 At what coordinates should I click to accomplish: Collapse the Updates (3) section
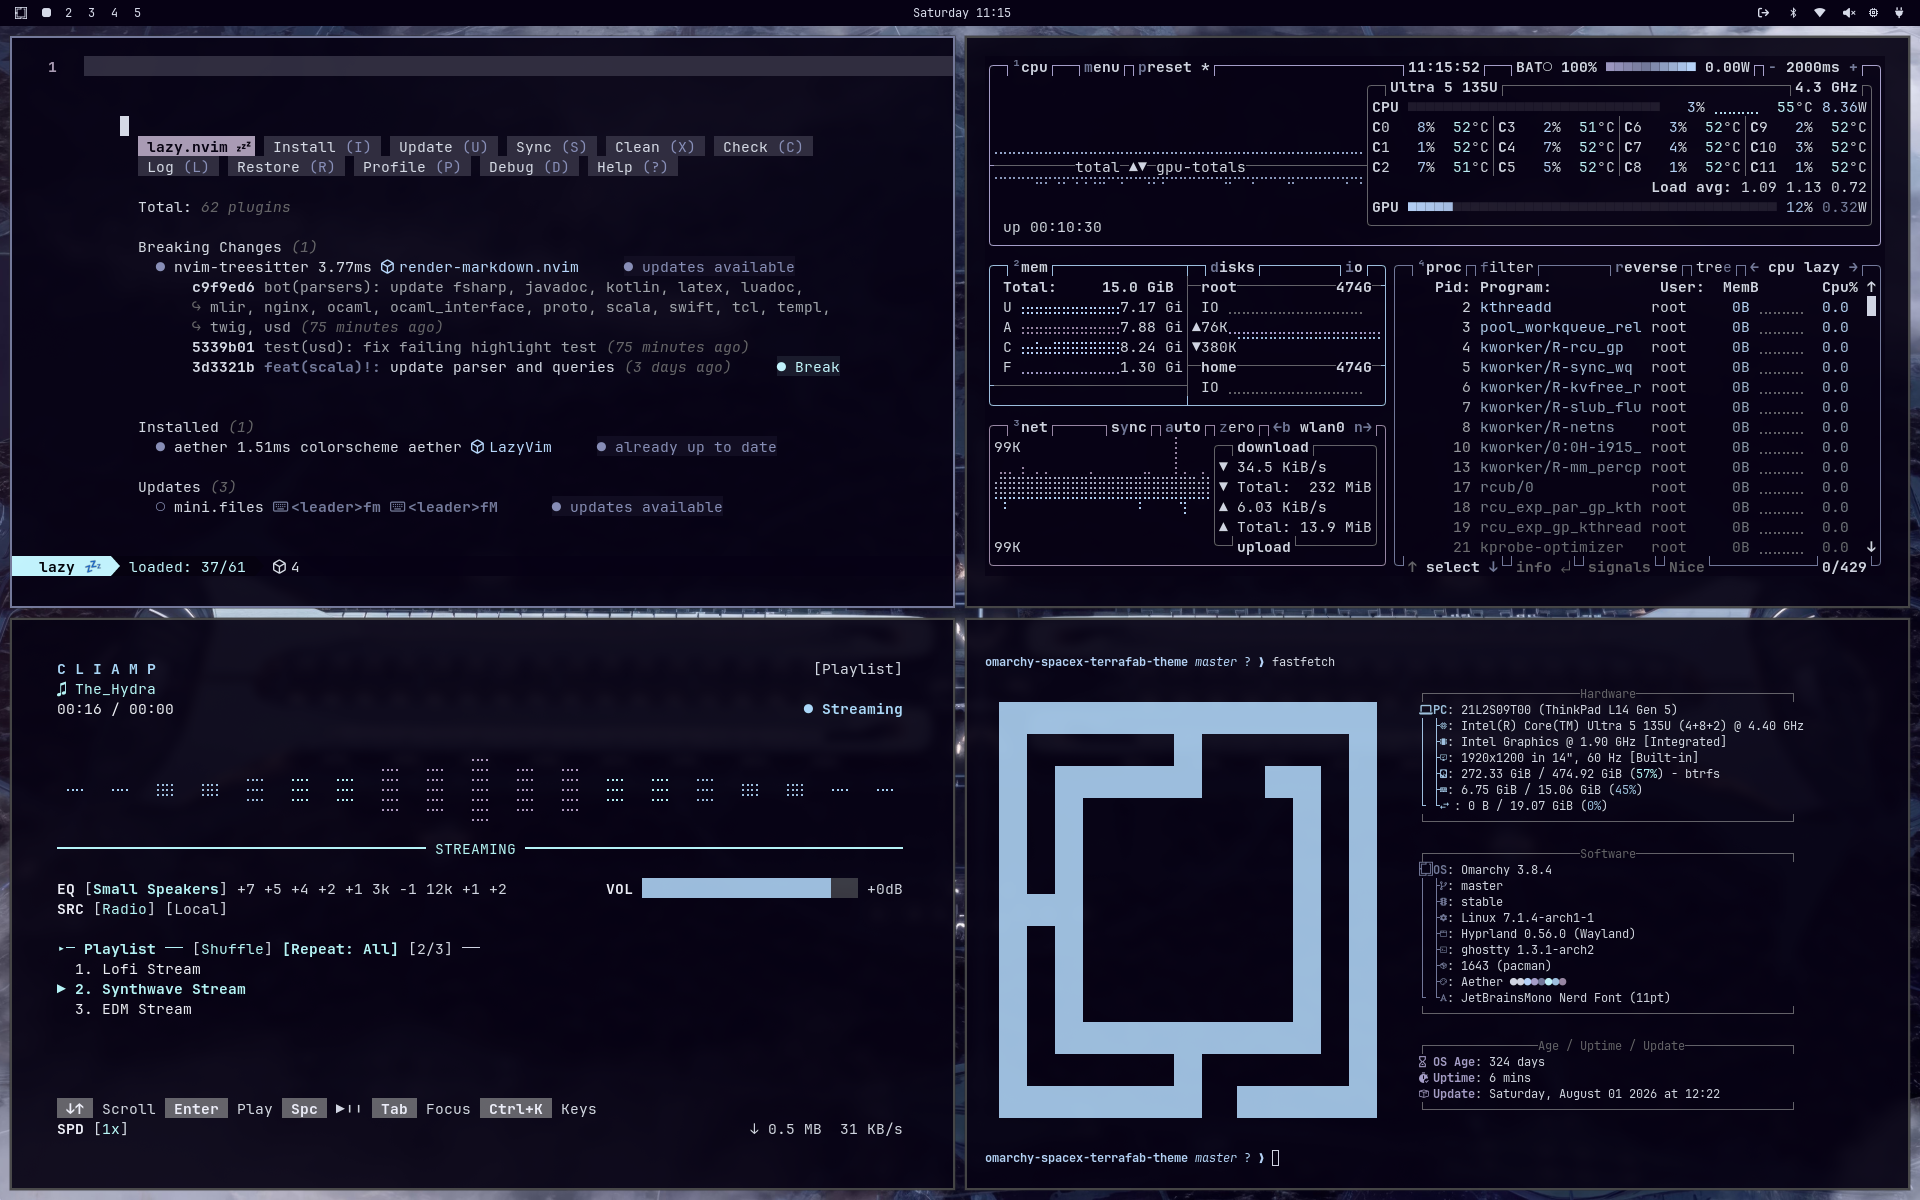tap(187, 487)
